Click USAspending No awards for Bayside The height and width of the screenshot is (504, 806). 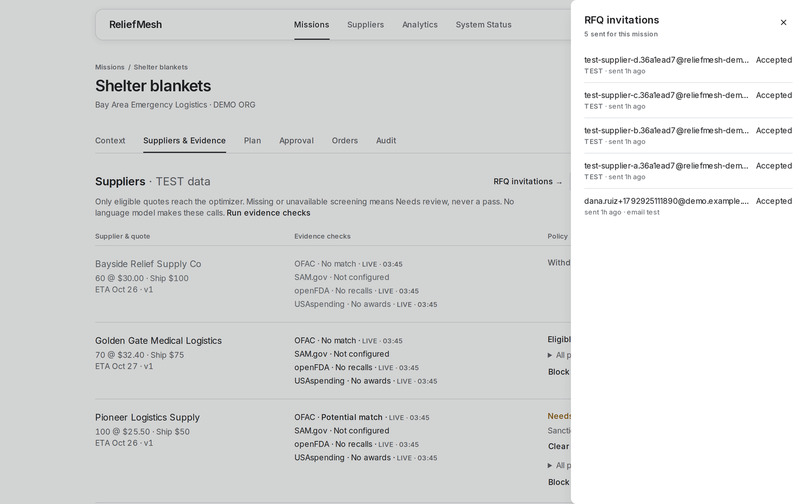[366, 304]
